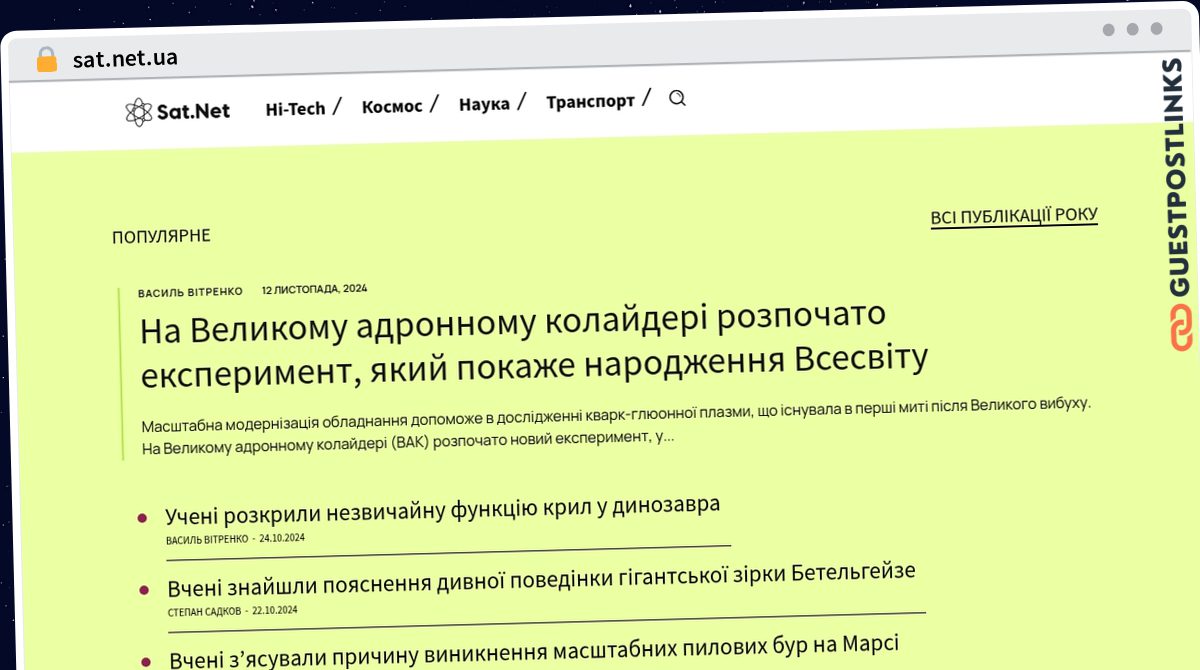Open article about функцію крил у динозавра
1200x670 pixels.
point(442,510)
